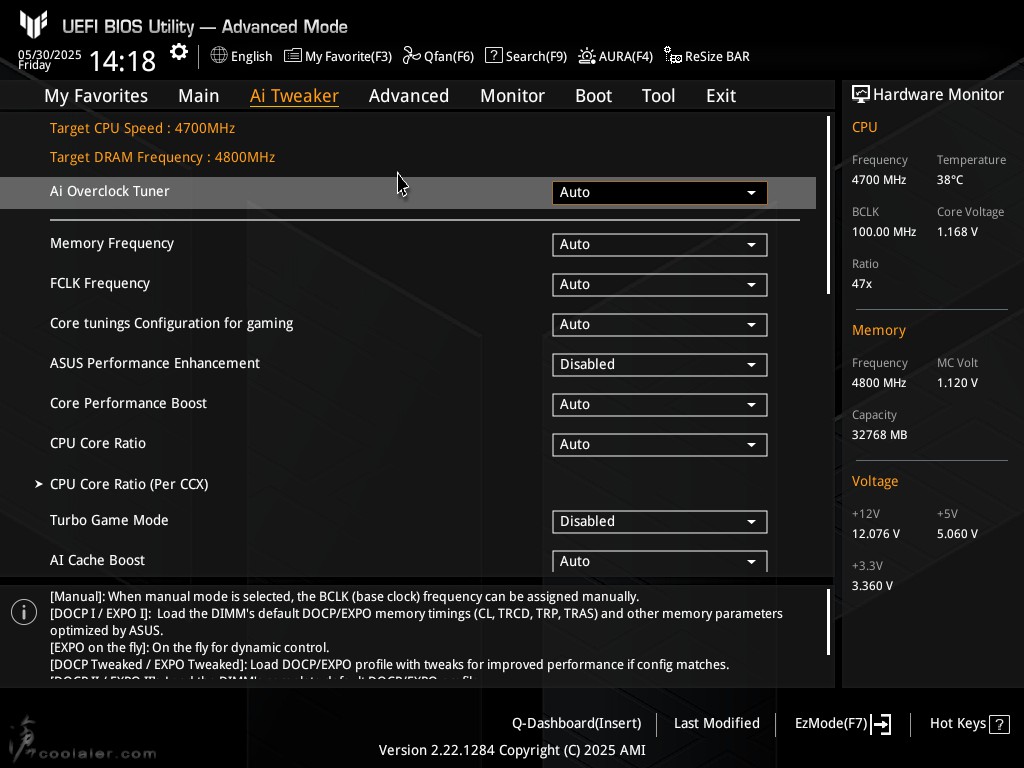Open AI Cache Boost dropdown

(660, 561)
